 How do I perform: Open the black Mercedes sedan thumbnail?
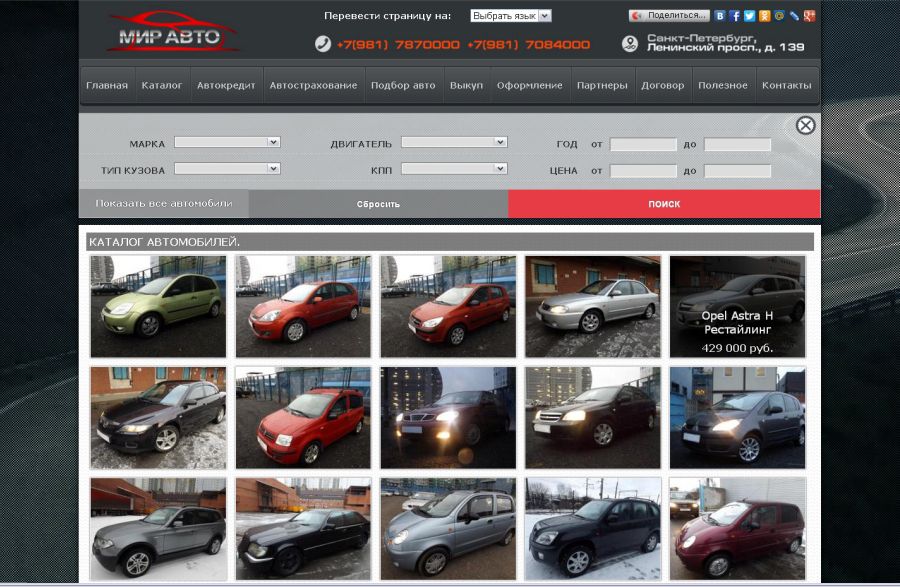pos(303,529)
